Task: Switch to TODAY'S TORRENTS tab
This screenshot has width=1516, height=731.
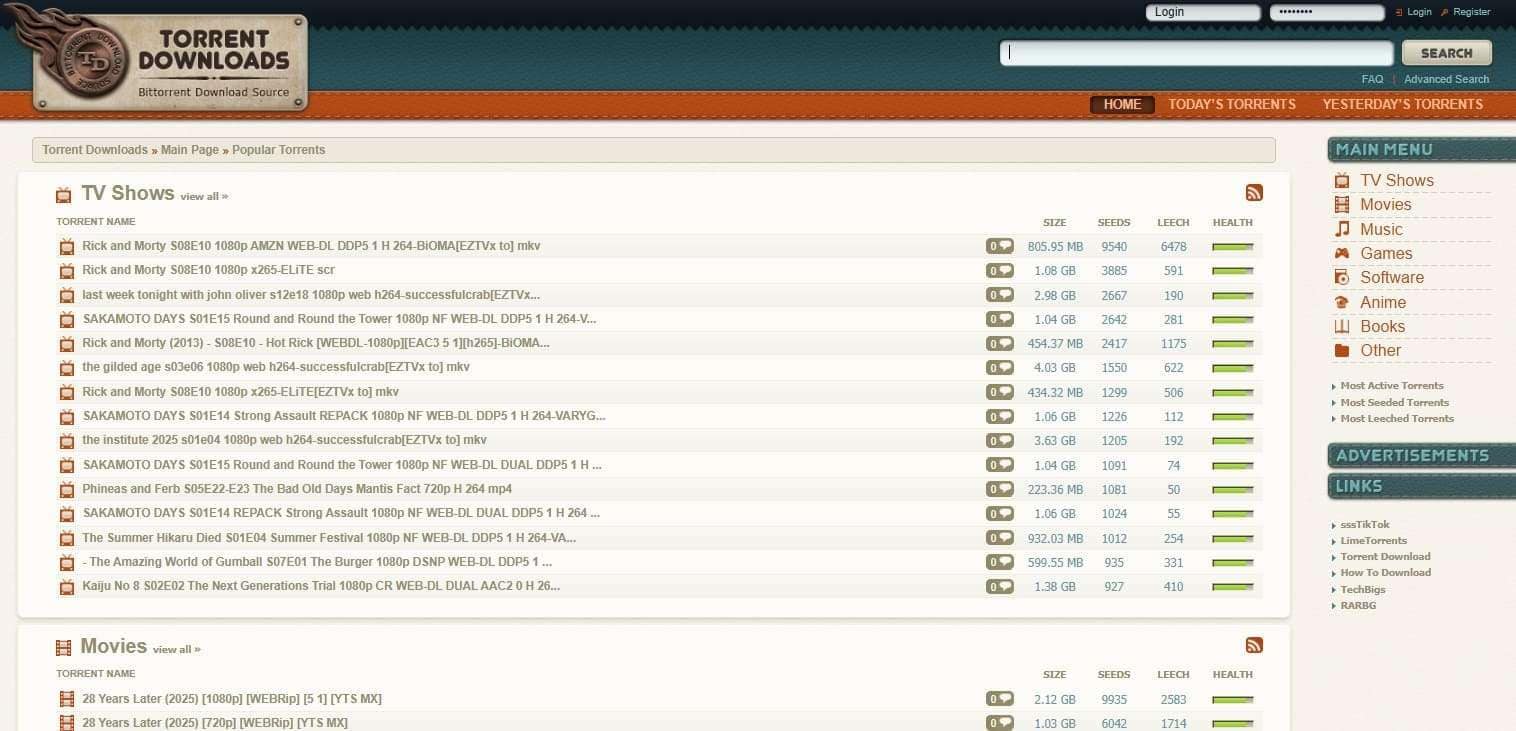Action: coord(1232,104)
